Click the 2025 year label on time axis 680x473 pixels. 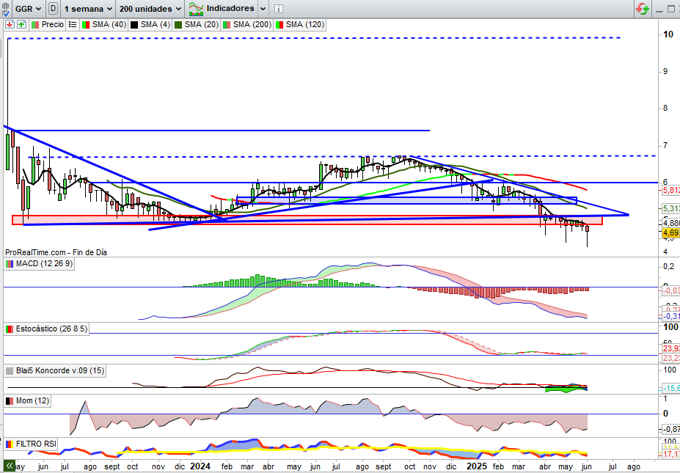(476, 466)
